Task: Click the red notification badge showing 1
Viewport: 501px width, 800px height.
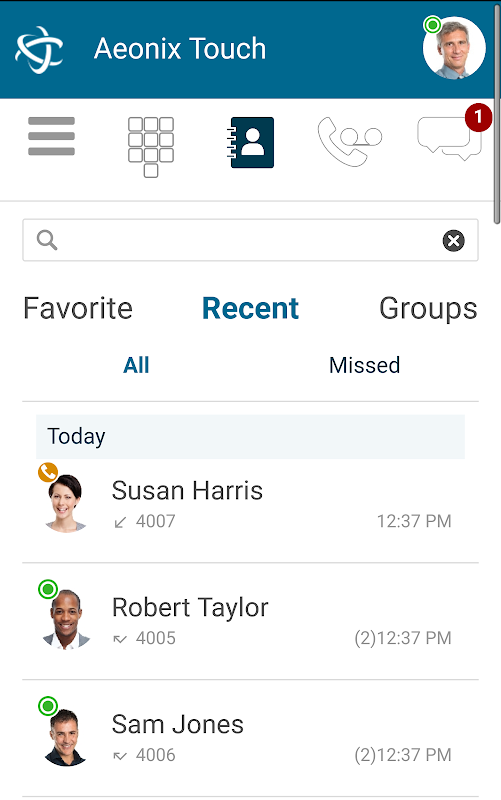Action: [478, 118]
